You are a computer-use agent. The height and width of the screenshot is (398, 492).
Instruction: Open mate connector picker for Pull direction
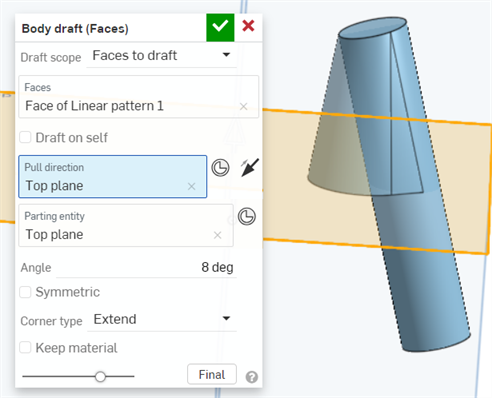coord(220,168)
